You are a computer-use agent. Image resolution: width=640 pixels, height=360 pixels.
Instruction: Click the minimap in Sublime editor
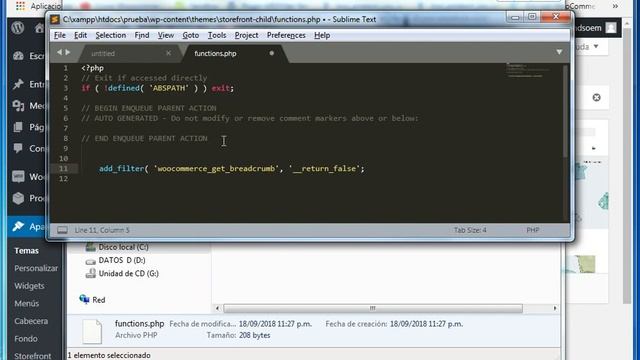(529, 70)
